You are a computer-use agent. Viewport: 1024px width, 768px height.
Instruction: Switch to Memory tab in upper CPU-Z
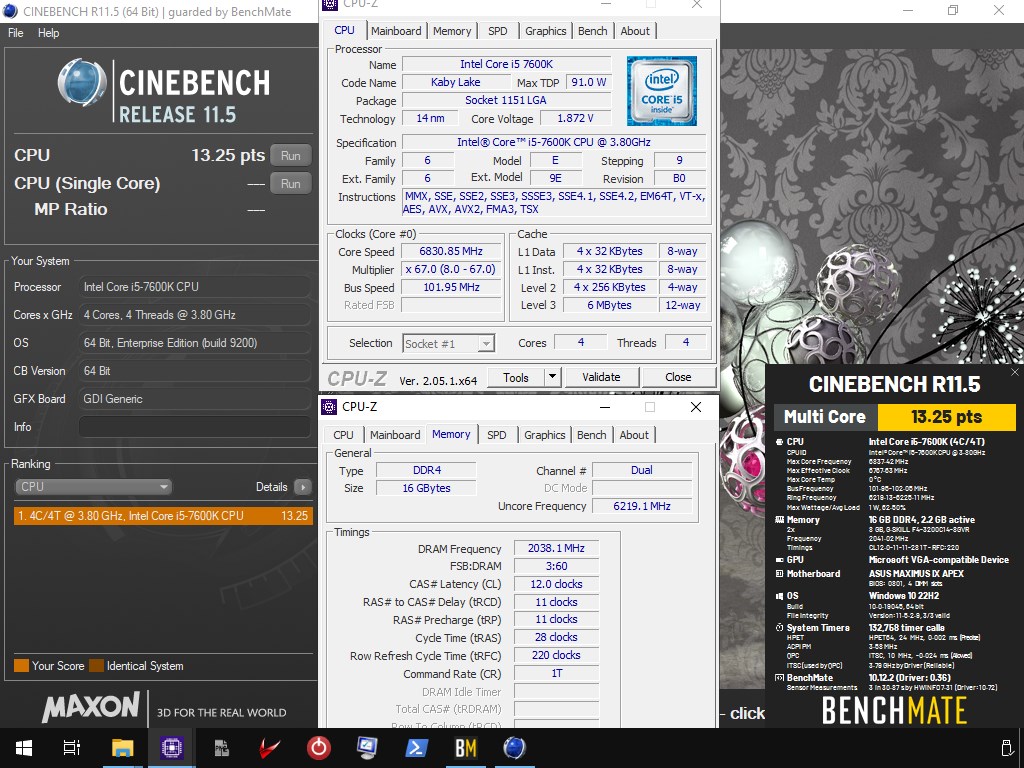(452, 31)
